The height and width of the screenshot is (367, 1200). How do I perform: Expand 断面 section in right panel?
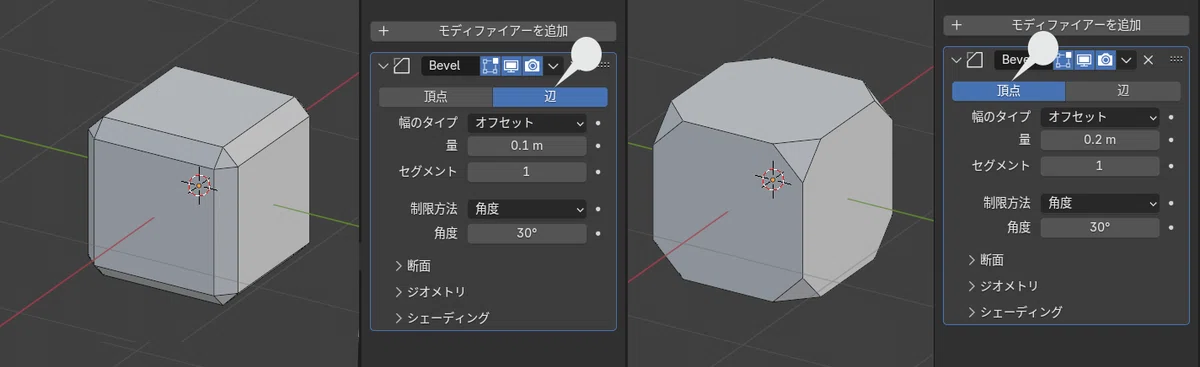tap(986, 260)
